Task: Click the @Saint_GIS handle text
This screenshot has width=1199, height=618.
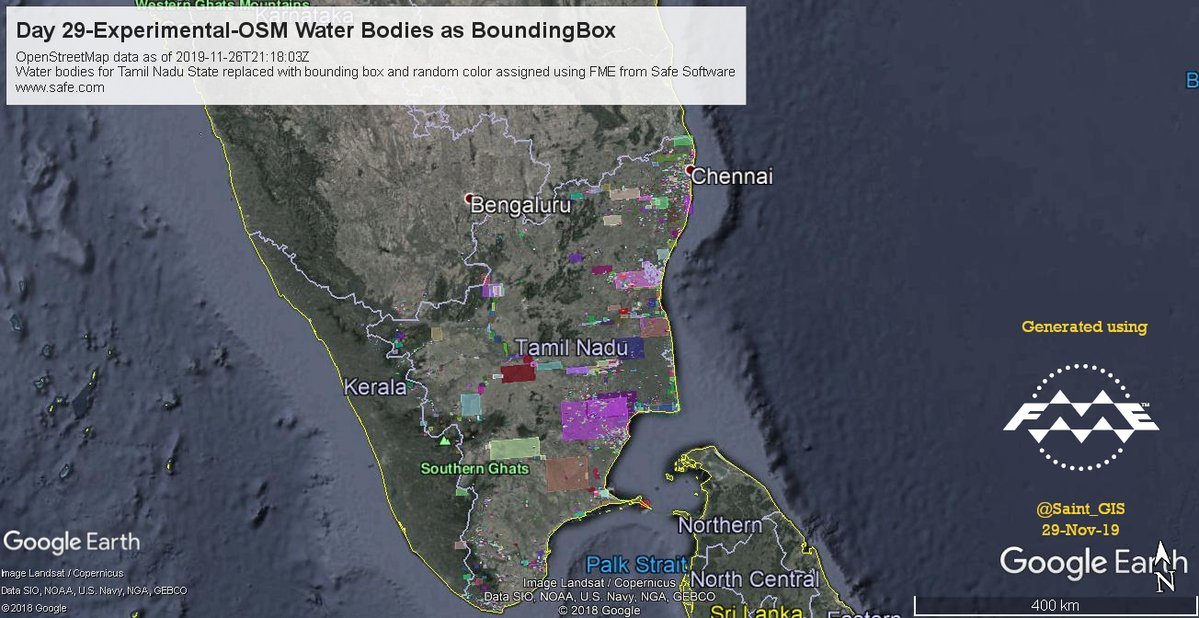Action: (1080, 509)
